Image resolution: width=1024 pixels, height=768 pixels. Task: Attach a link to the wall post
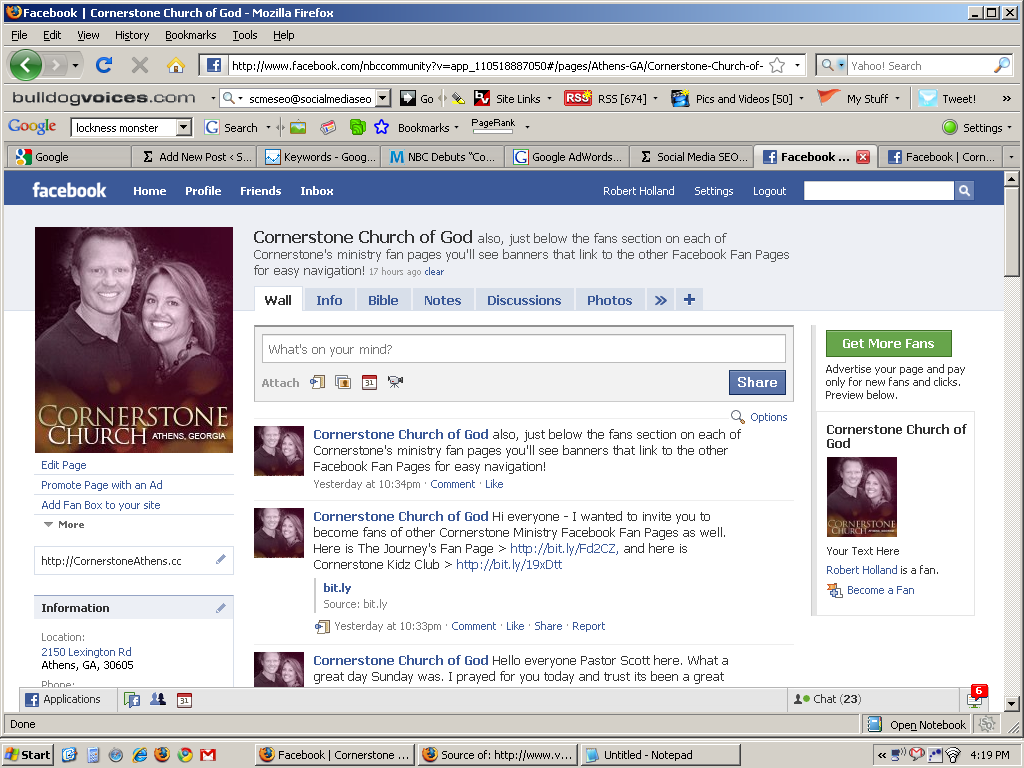[x=317, y=382]
